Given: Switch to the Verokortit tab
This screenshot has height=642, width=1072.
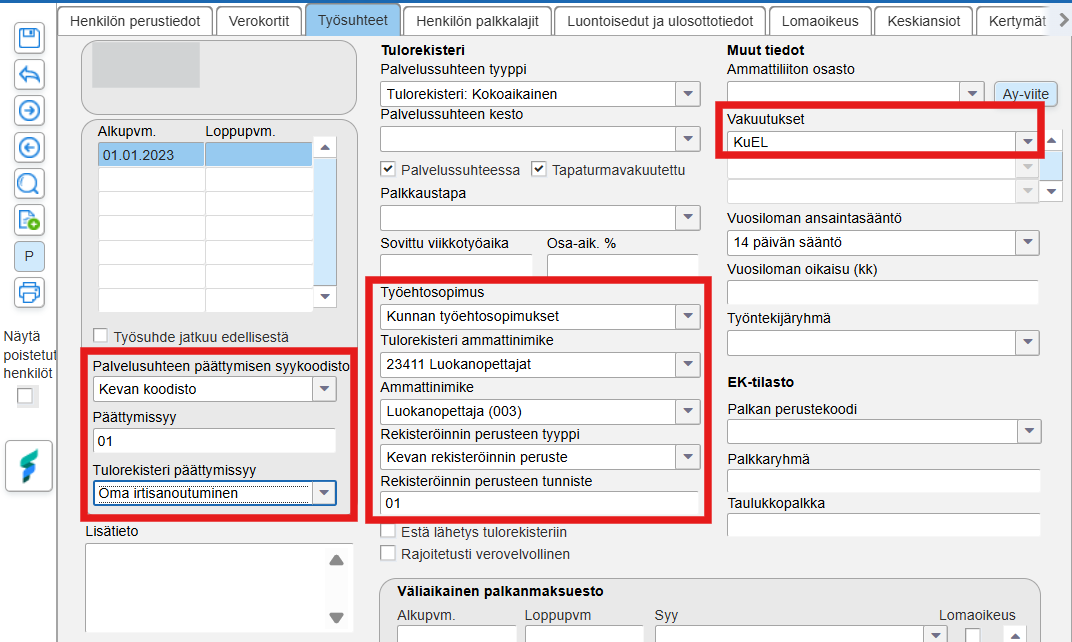Looking at the screenshot, I should click(258, 21).
